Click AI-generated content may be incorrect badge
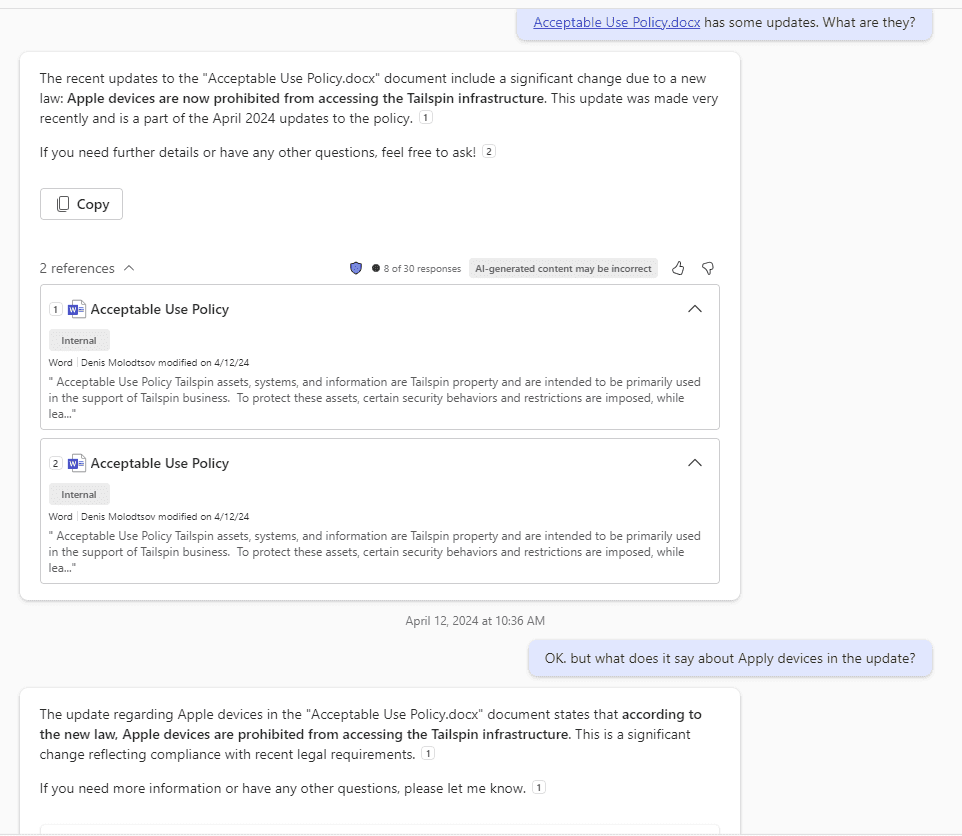Image resolution: width=962 pixels, height=836 pixels. pos(563,269)
